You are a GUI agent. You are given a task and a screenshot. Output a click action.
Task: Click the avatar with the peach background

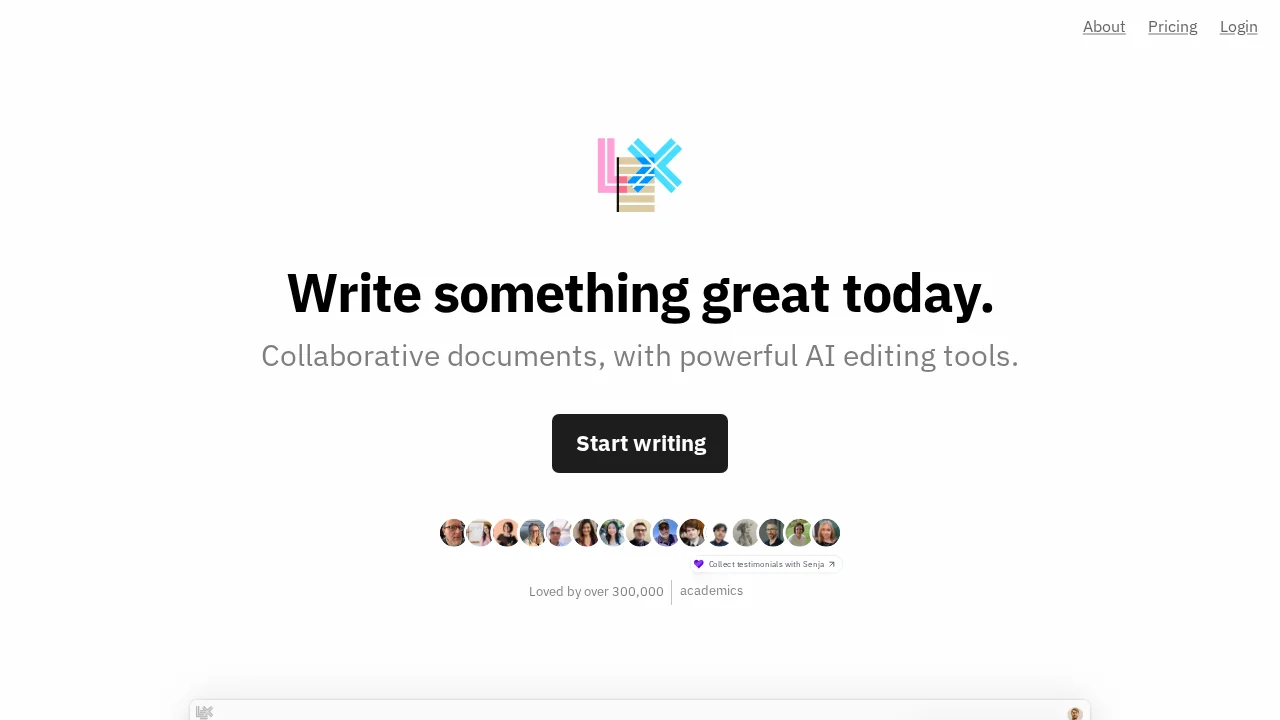[506, 533]
